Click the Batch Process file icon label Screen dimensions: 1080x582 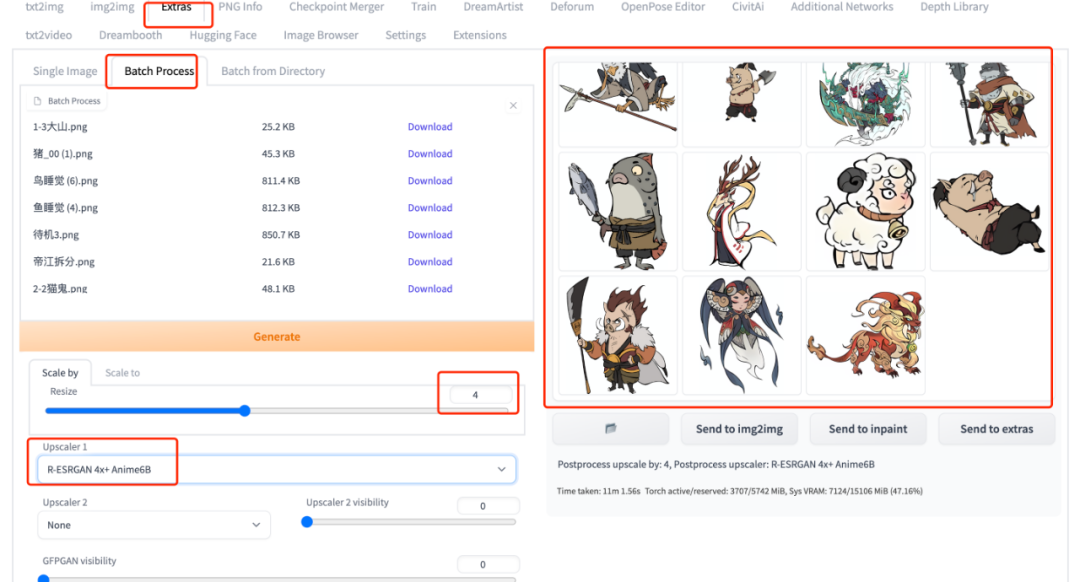click(67, 101)
